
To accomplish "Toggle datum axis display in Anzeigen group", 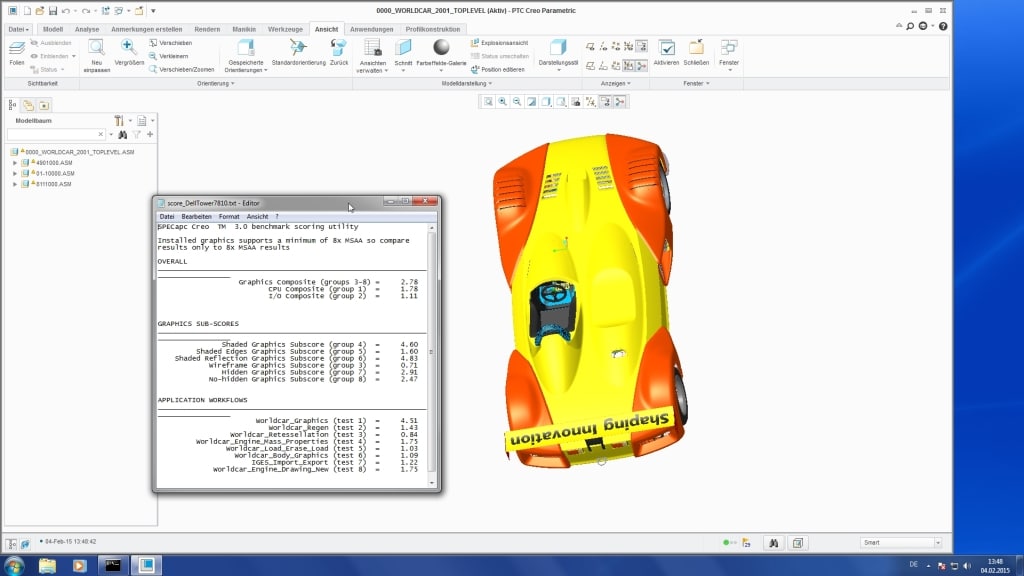I will 603,46.
